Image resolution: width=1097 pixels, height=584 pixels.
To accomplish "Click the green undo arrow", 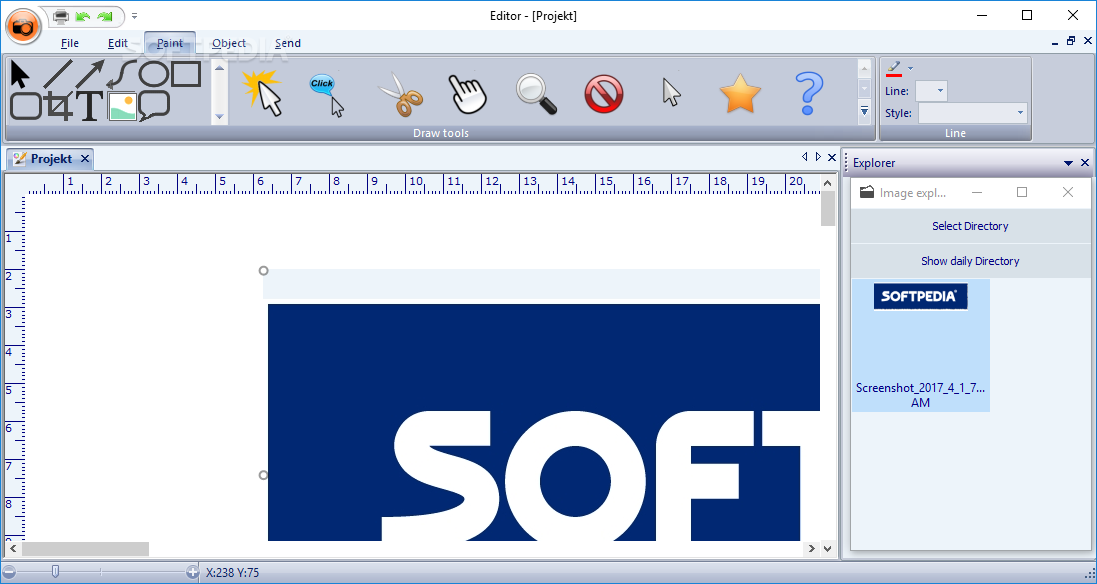I will click(x=83, y=15).
